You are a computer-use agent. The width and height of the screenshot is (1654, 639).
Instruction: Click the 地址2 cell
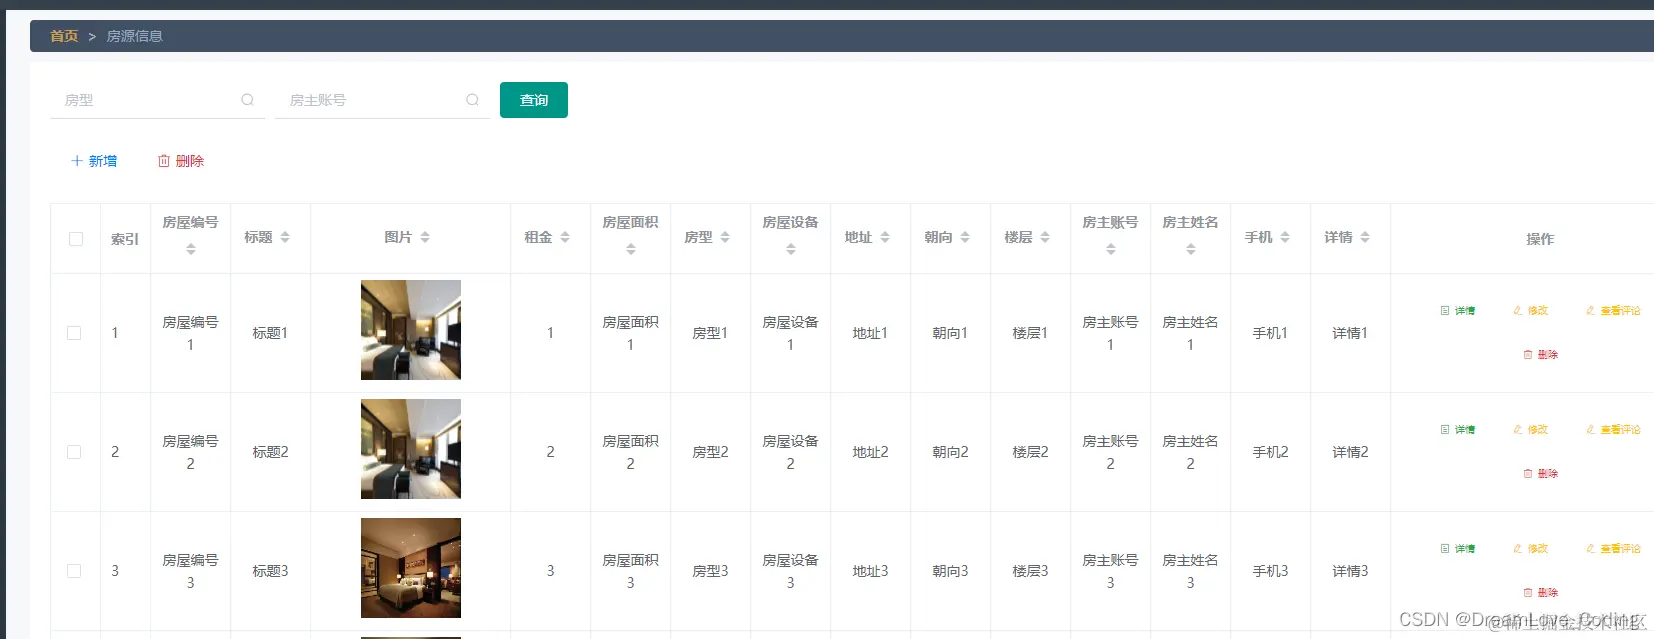coord(870,452)
